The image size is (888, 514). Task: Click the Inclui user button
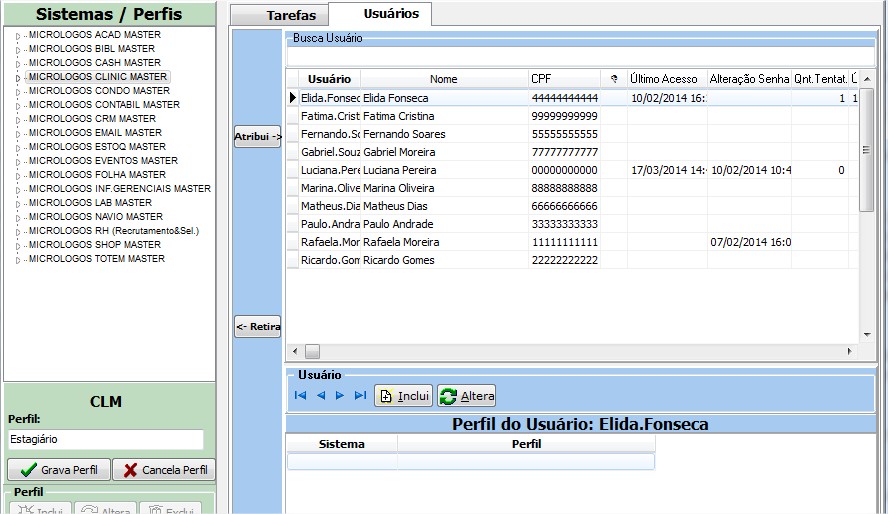pyautogui.click(x=403, y=396)
